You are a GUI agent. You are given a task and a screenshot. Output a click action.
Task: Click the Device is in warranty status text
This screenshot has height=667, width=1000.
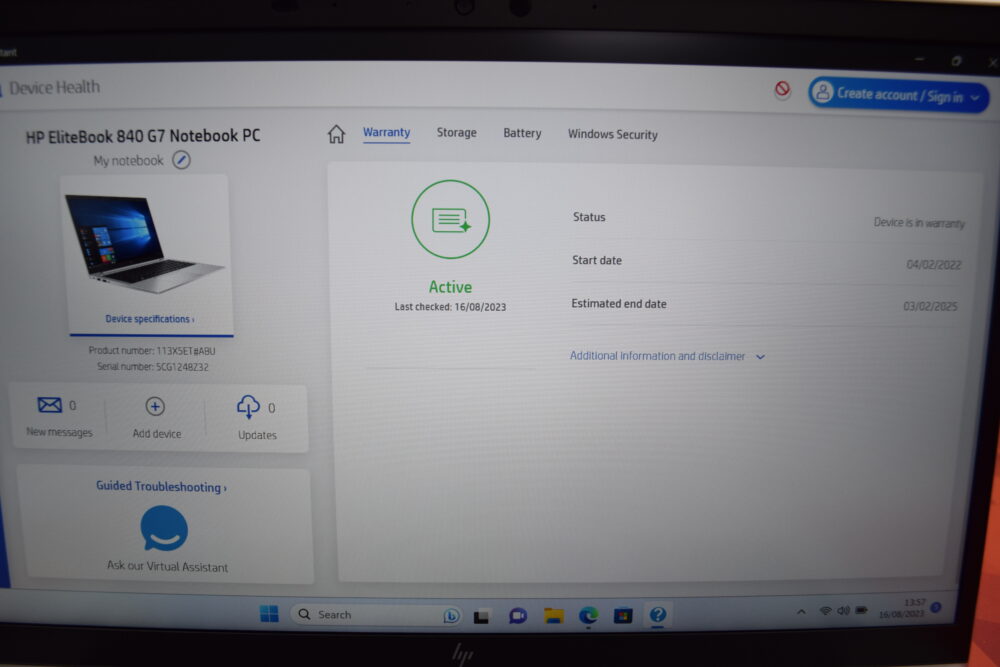click(x=919, y=223)
